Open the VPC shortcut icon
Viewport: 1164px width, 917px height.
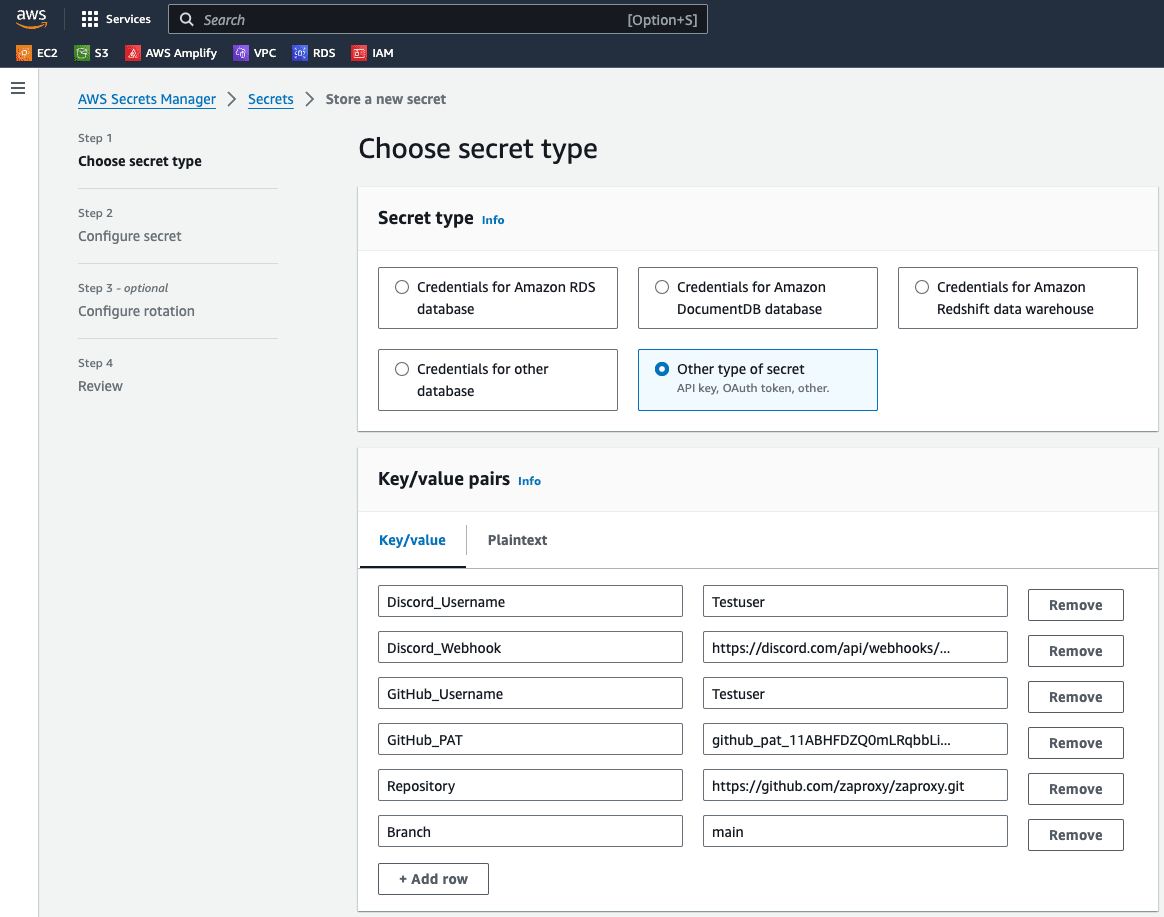click(241, 53)
